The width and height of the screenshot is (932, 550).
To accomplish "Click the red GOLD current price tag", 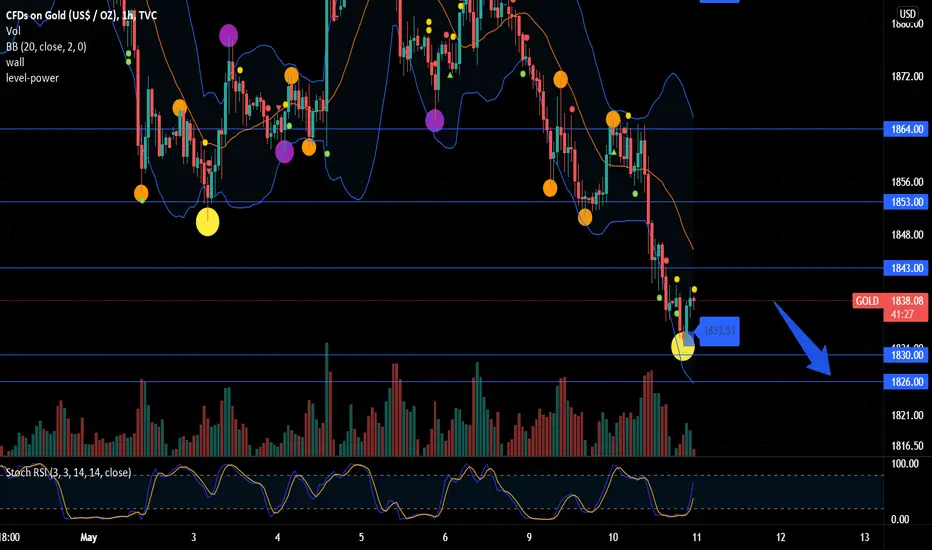I will [x=867, y=301].
